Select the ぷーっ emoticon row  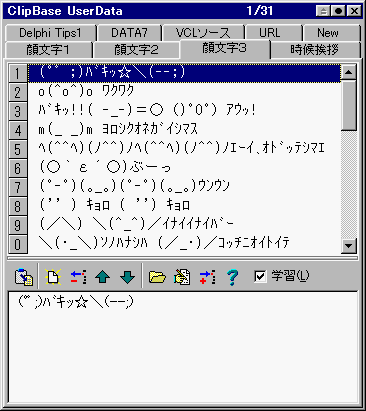point(184,168)
